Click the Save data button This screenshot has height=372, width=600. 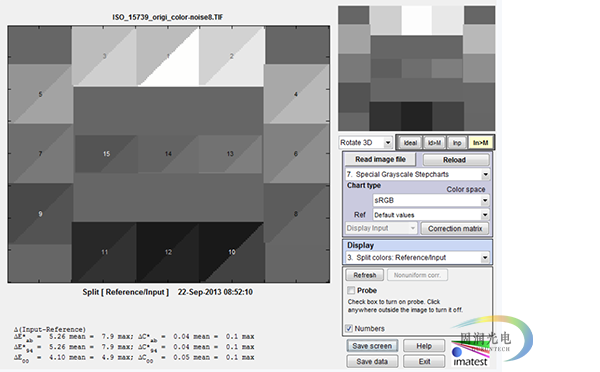coord(372,362)
